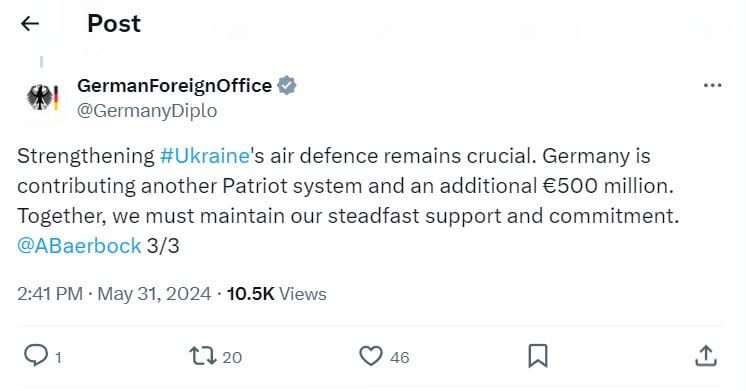
Task: Bookmark this post
Action: [538, 356]
